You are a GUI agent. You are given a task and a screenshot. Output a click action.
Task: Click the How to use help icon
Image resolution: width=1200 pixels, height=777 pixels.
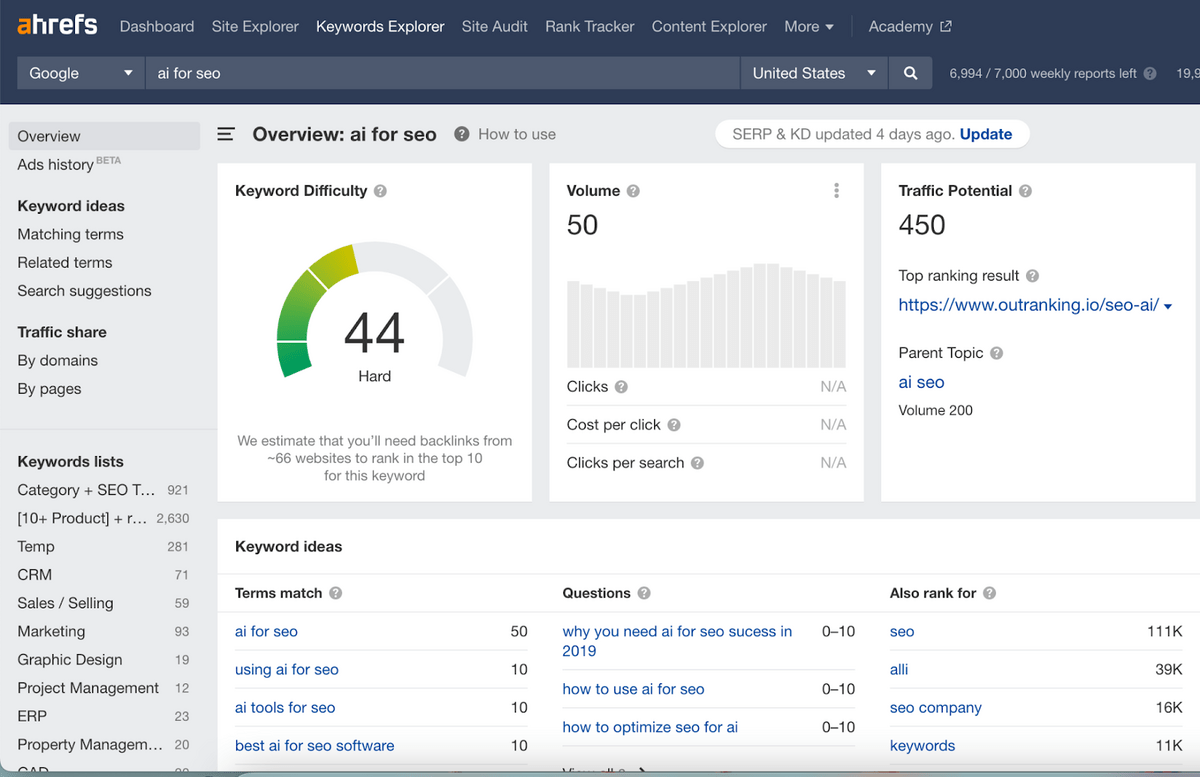462,134
